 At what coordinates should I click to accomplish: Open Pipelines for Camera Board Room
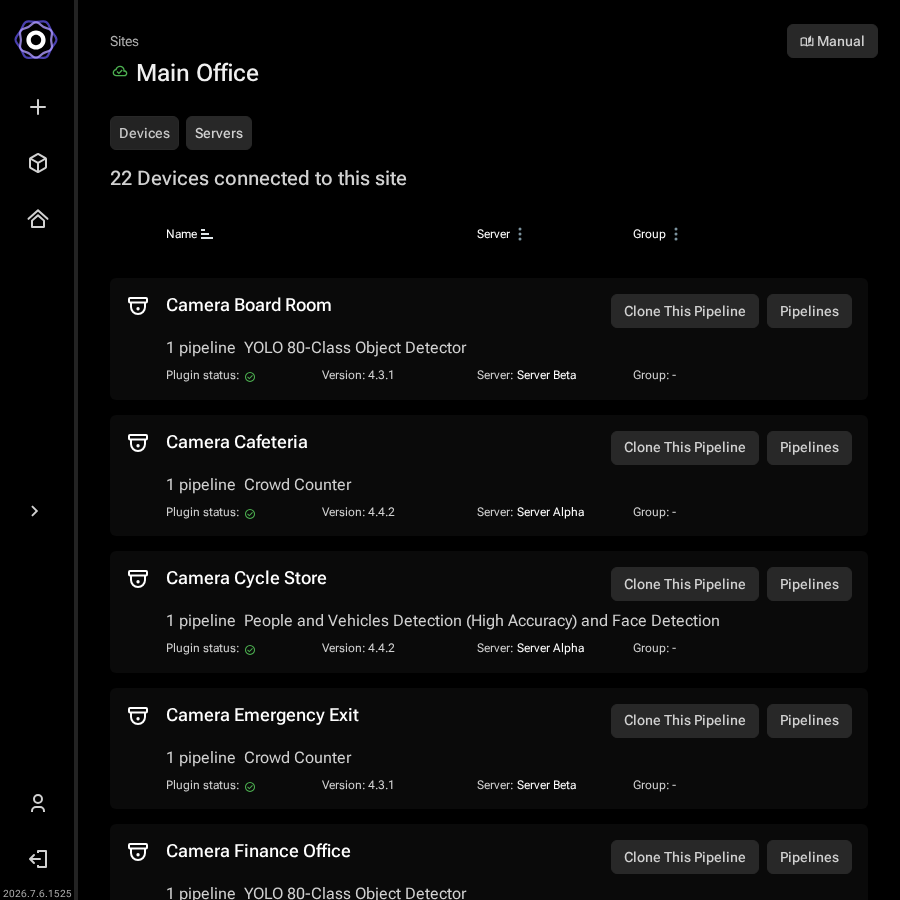point(809,311)
